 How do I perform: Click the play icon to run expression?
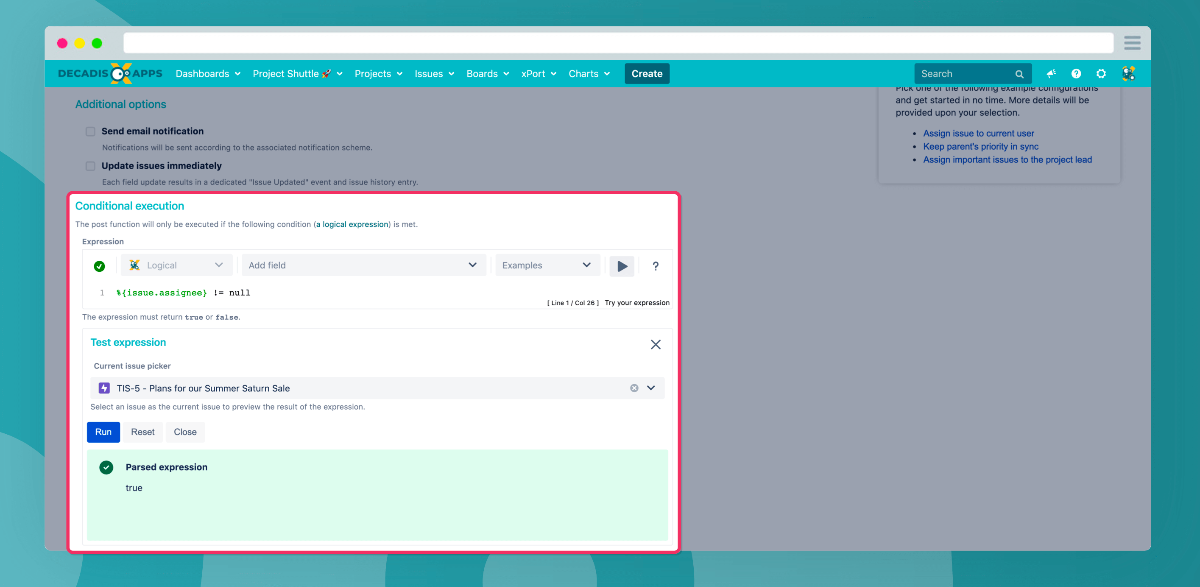[622, 266]
